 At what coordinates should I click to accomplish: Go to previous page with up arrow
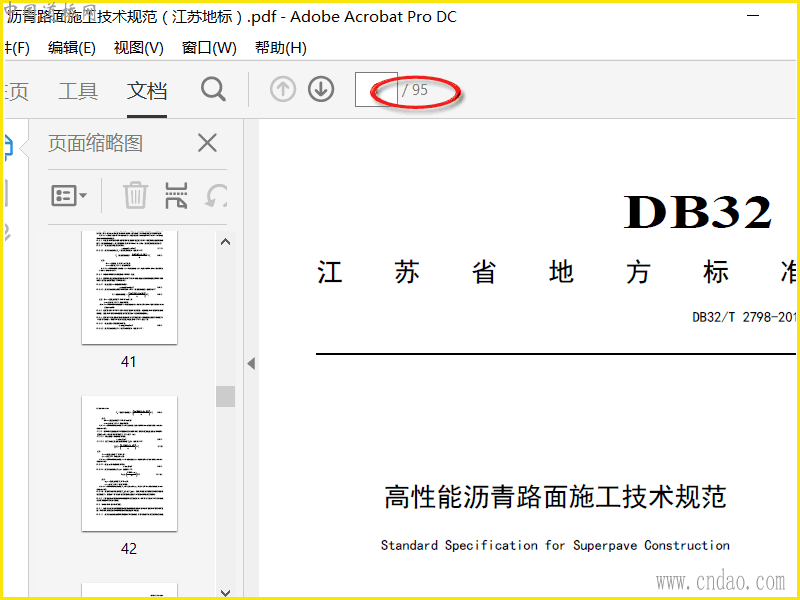283,89
